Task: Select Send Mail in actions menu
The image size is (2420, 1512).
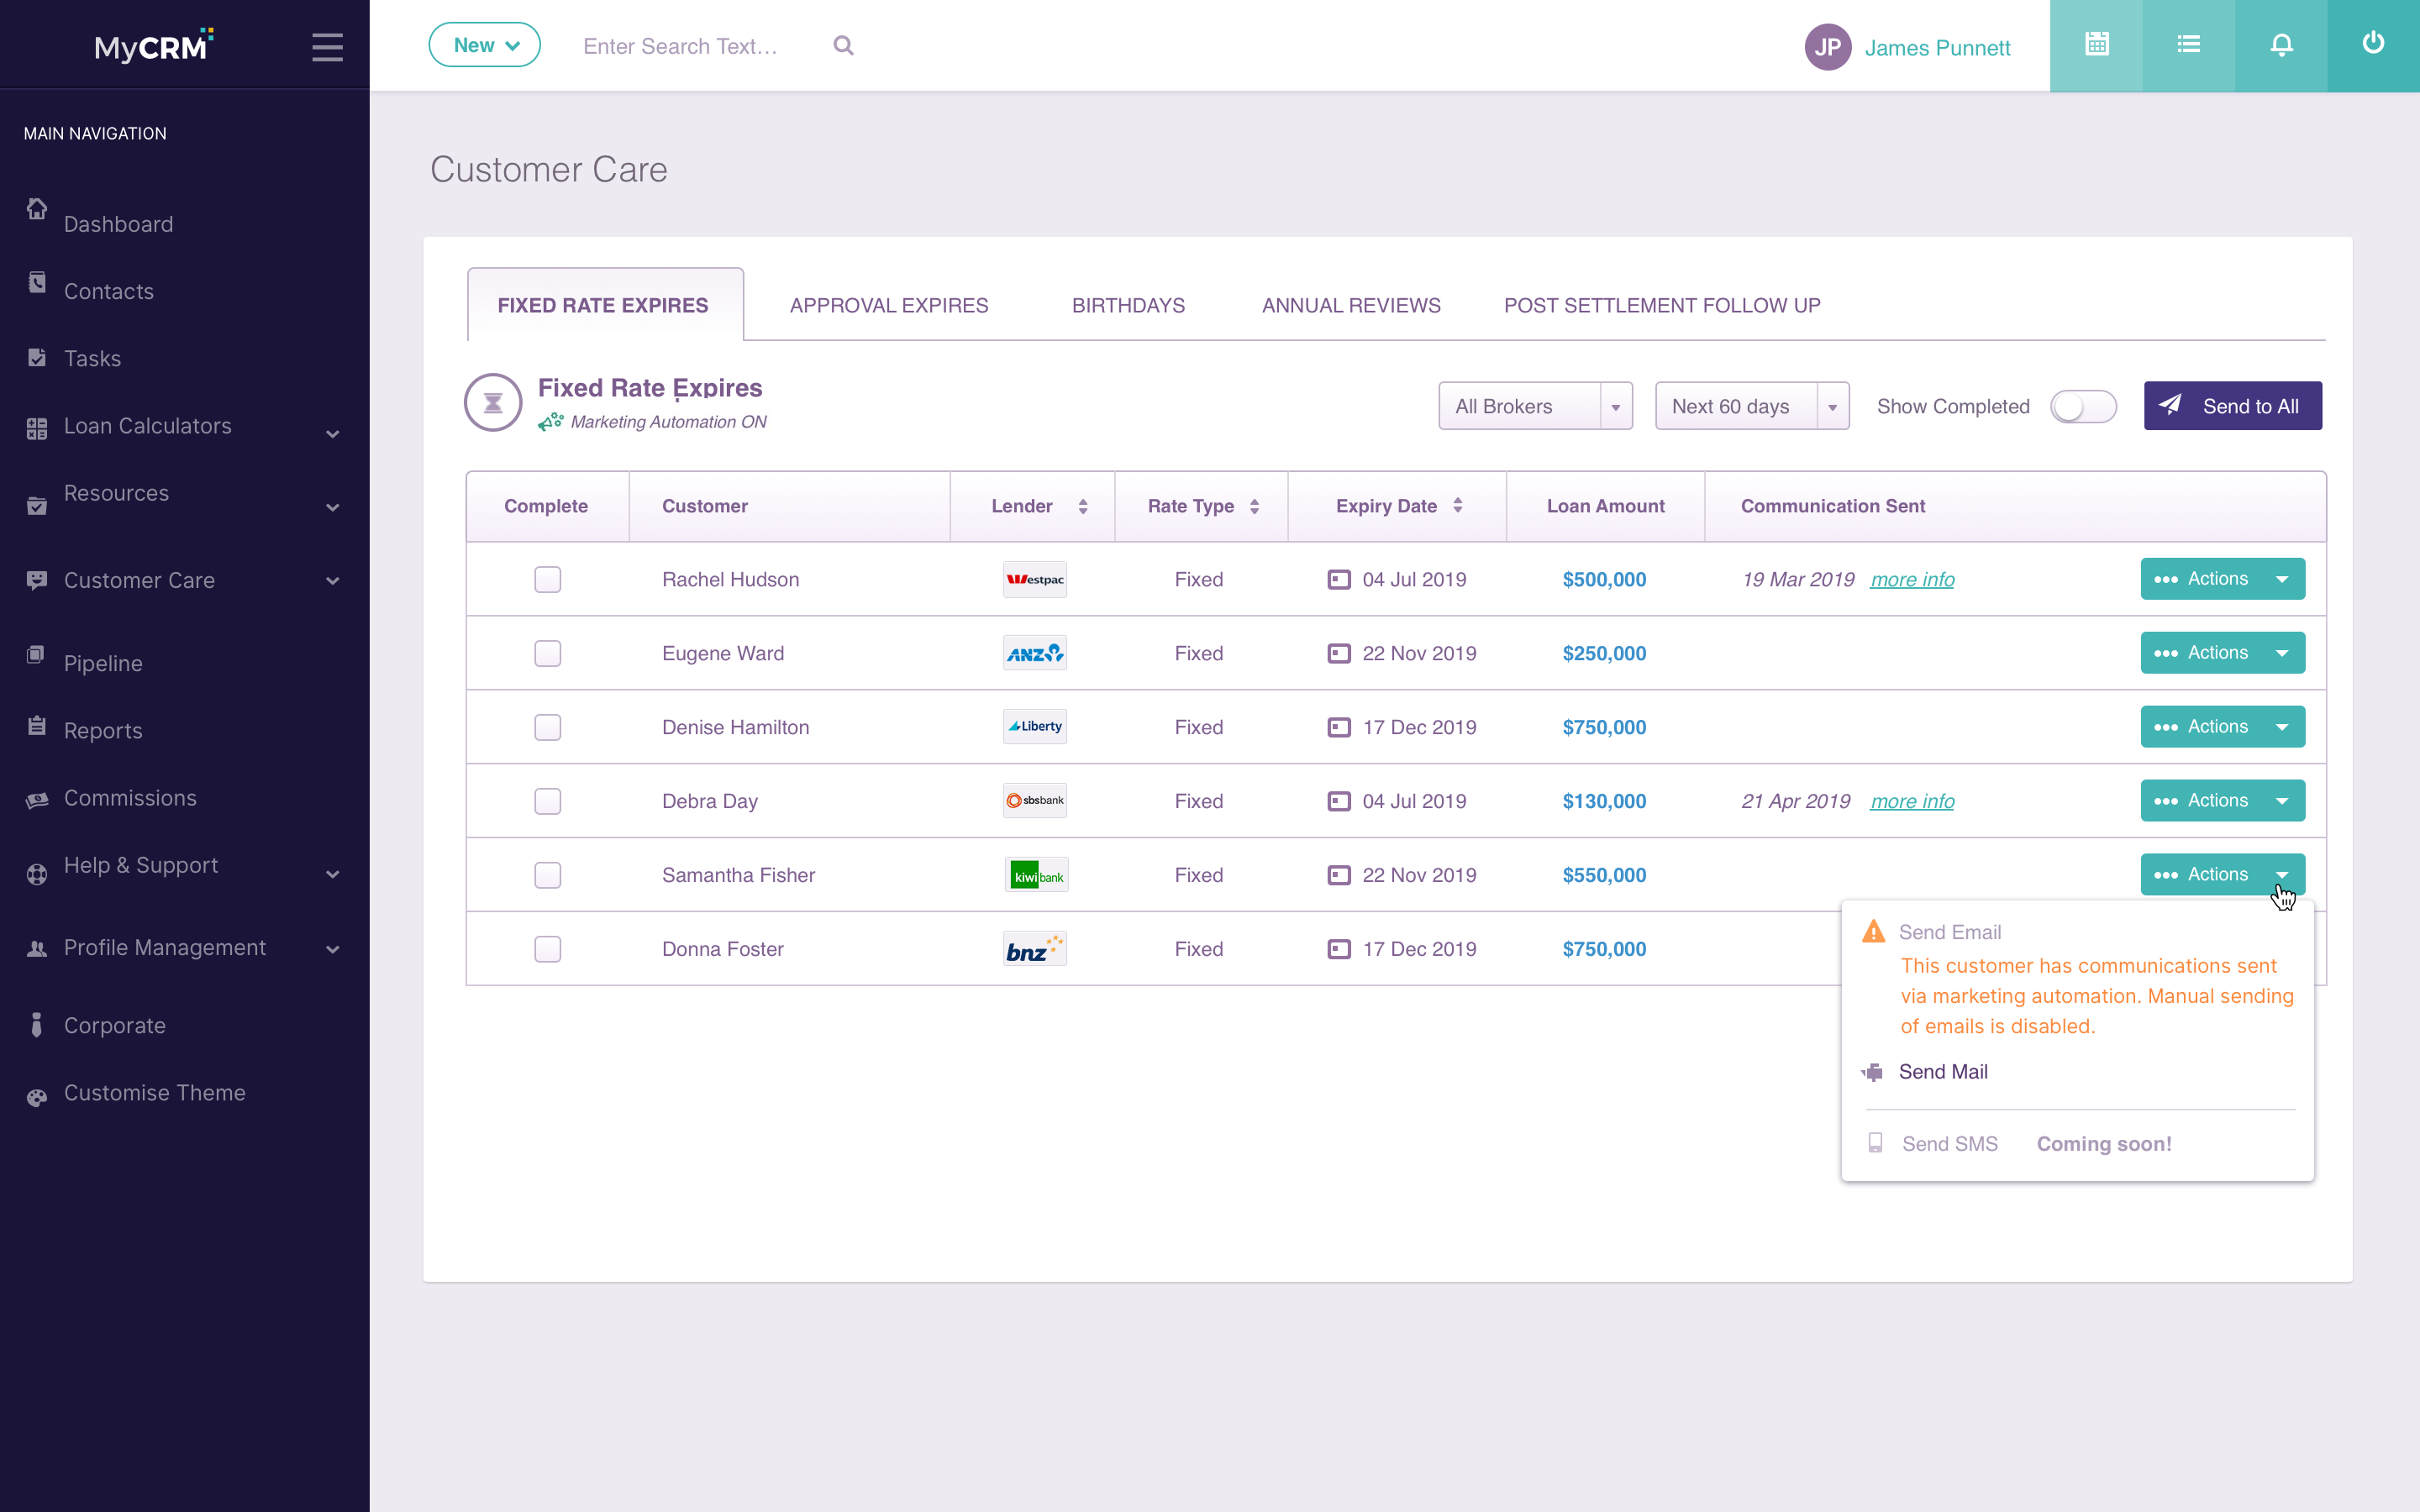Action: point(1942,1071)
